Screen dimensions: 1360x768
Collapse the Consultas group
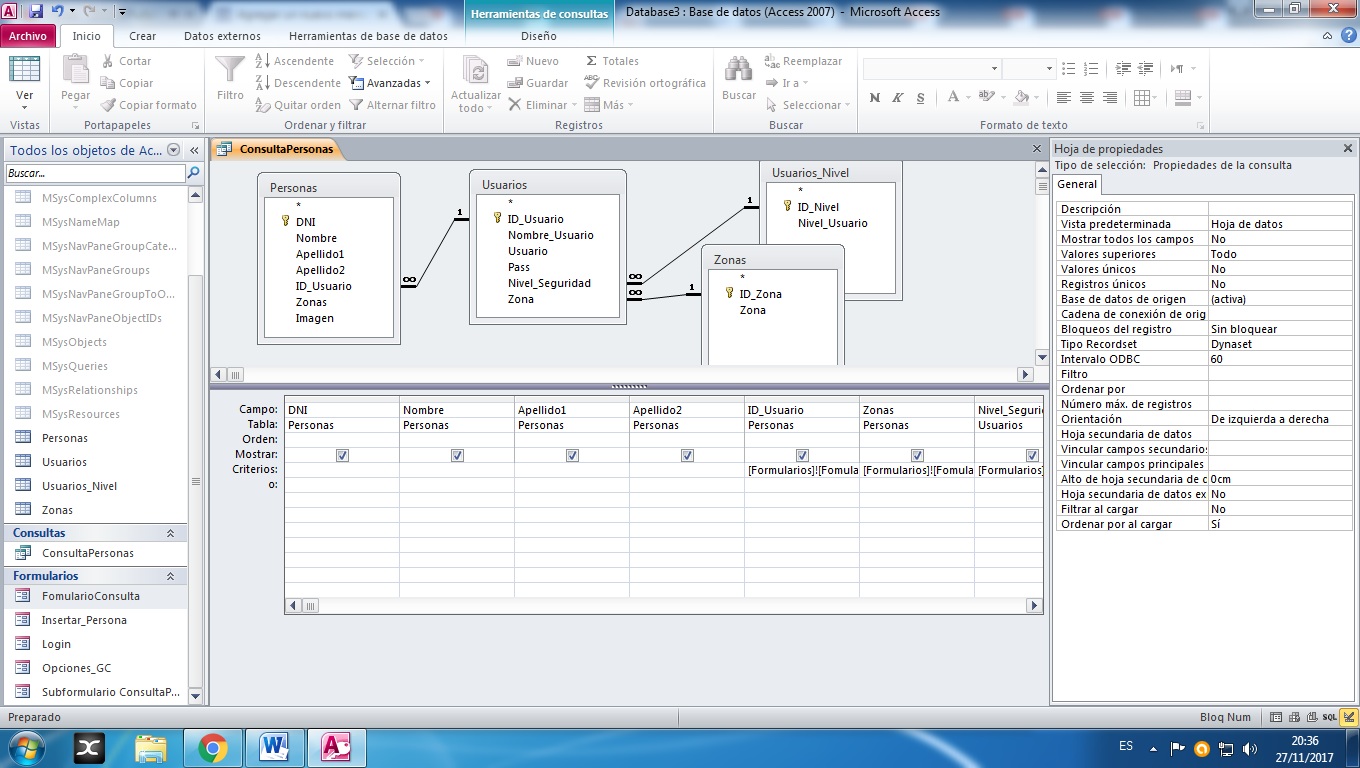coord(170,533)
